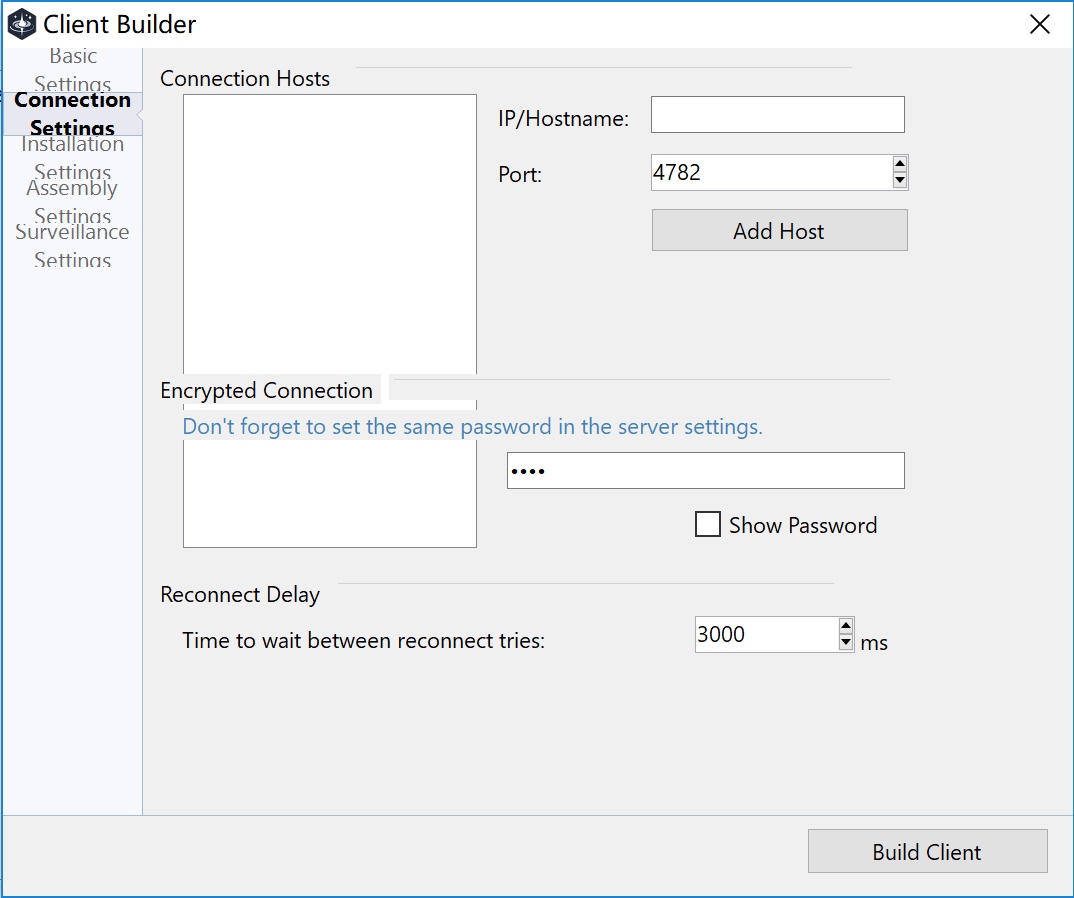The width and height of the screenshot is (1074, 898).
Task: Increase reconnect delay using up arrow
Action: click(846, 626)
